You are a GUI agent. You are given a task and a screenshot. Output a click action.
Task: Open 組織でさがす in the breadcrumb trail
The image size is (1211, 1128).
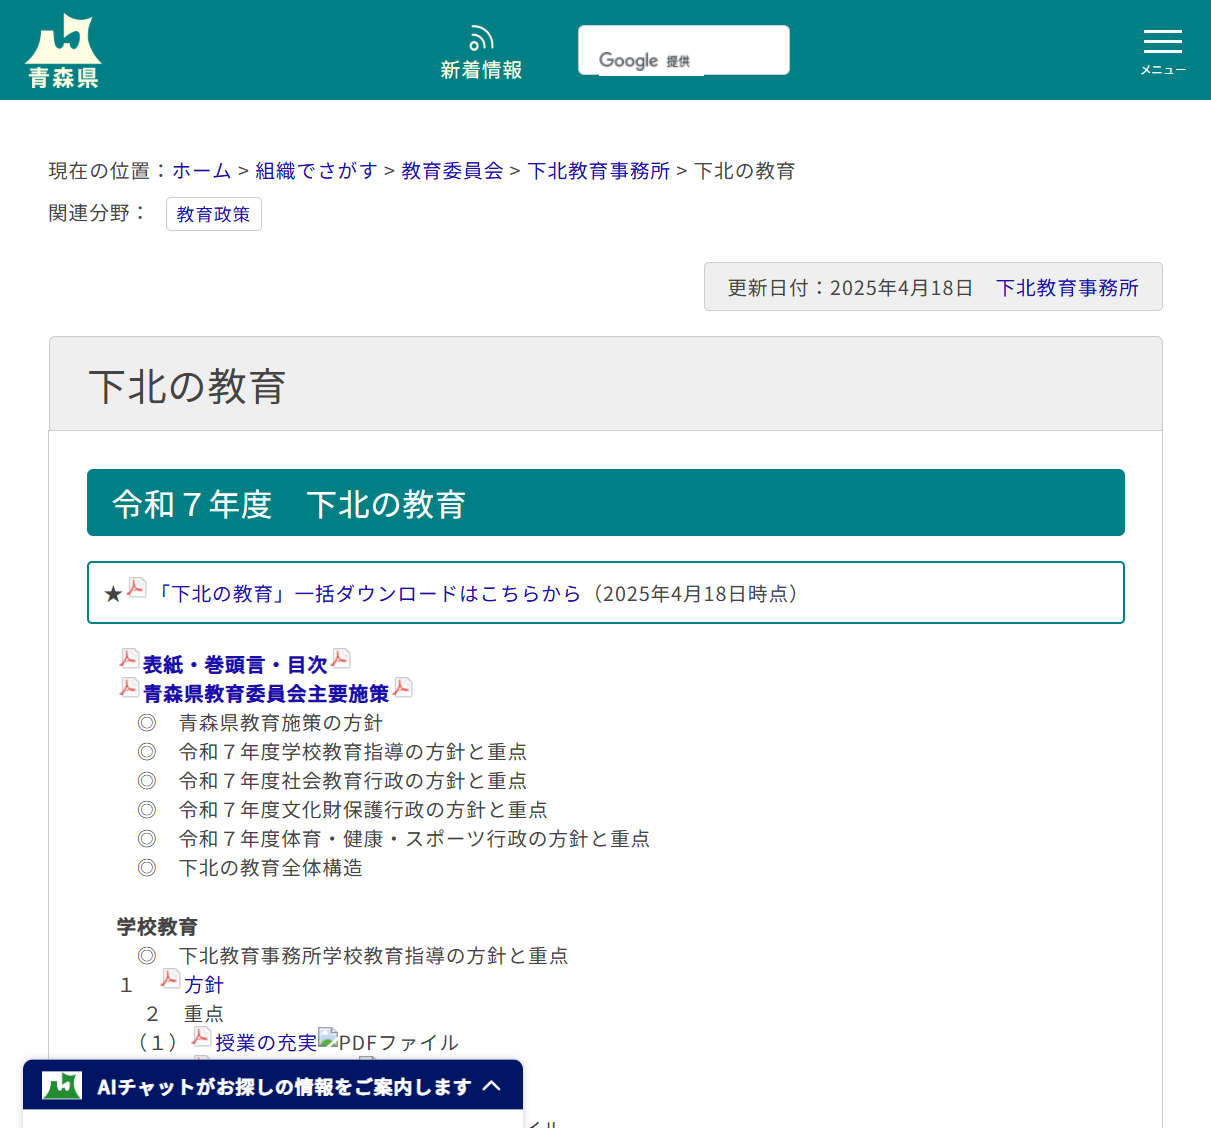(315, 170)
